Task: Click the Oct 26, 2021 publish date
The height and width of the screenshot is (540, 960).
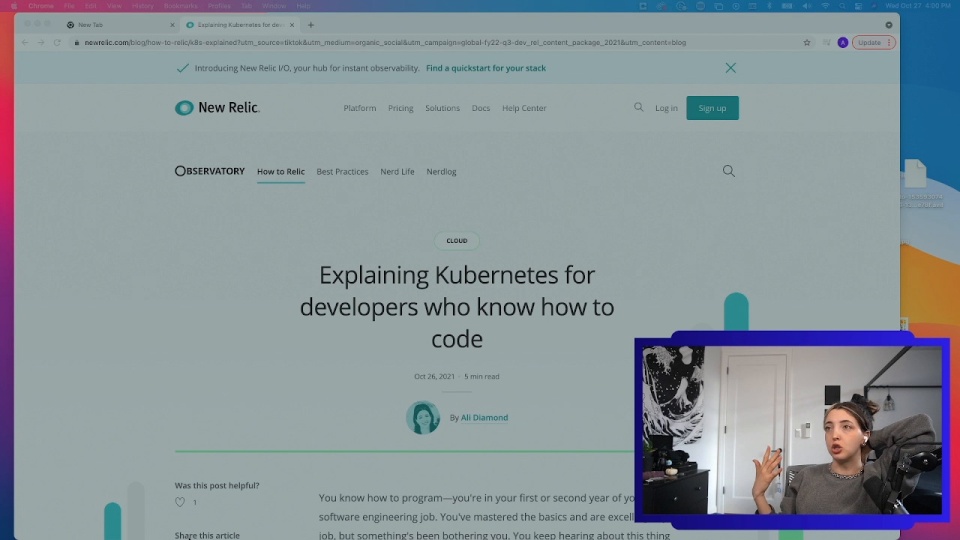Action: pos(434,377)
